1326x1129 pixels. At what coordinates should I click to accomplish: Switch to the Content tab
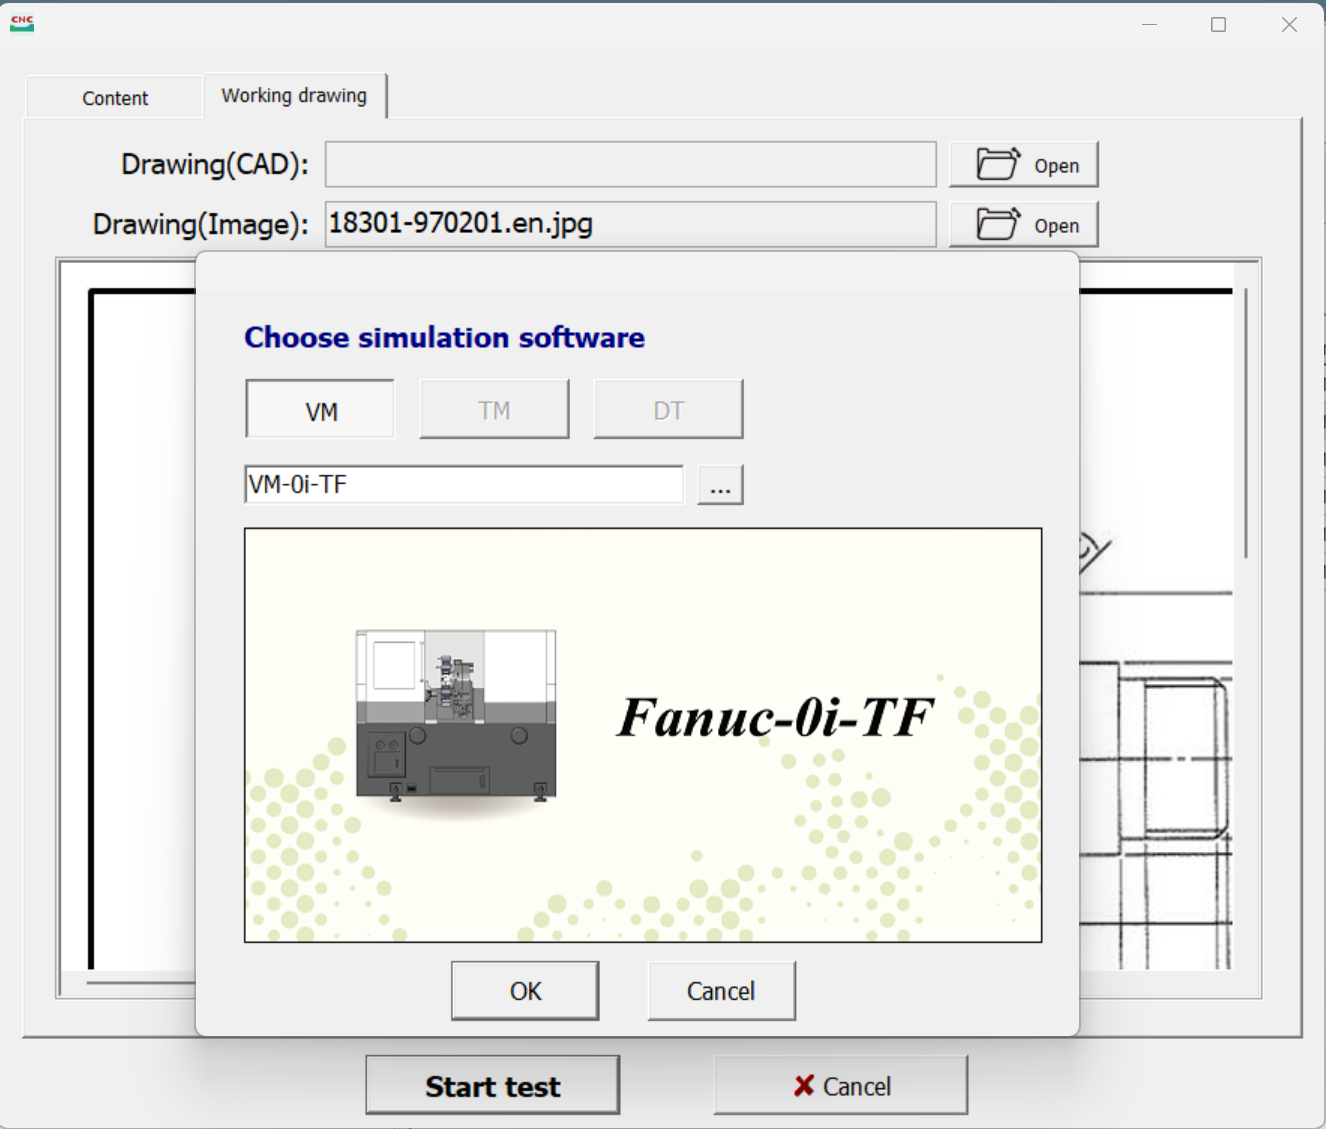coord(115,98)
